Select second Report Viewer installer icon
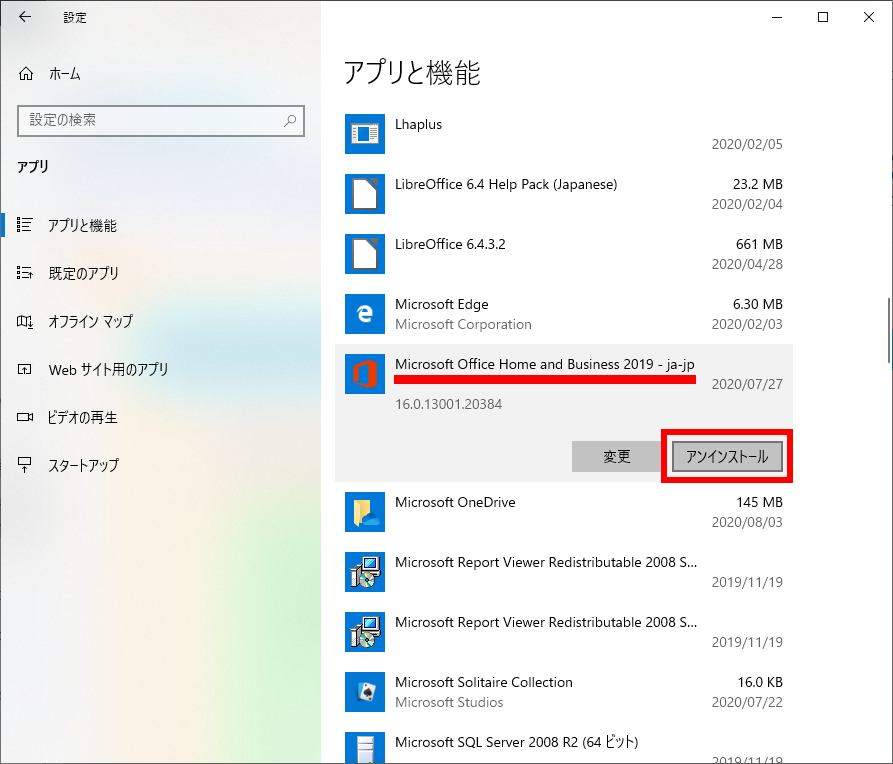893x764 pixels. tap(364, 632)
